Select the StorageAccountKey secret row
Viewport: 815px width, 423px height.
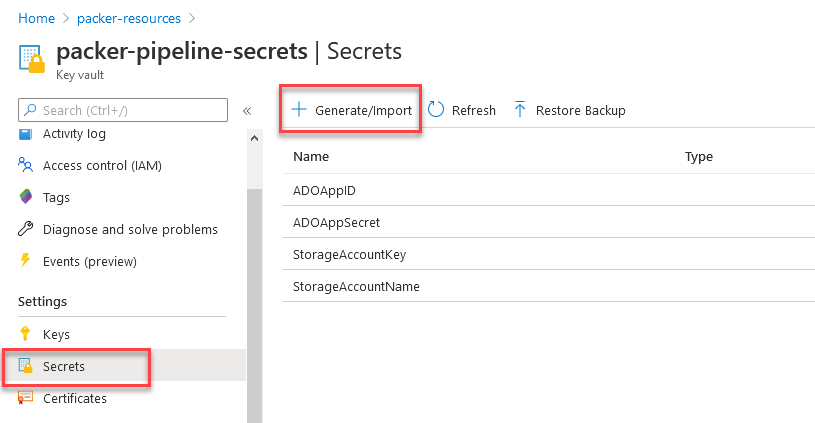tap(349, 254)
